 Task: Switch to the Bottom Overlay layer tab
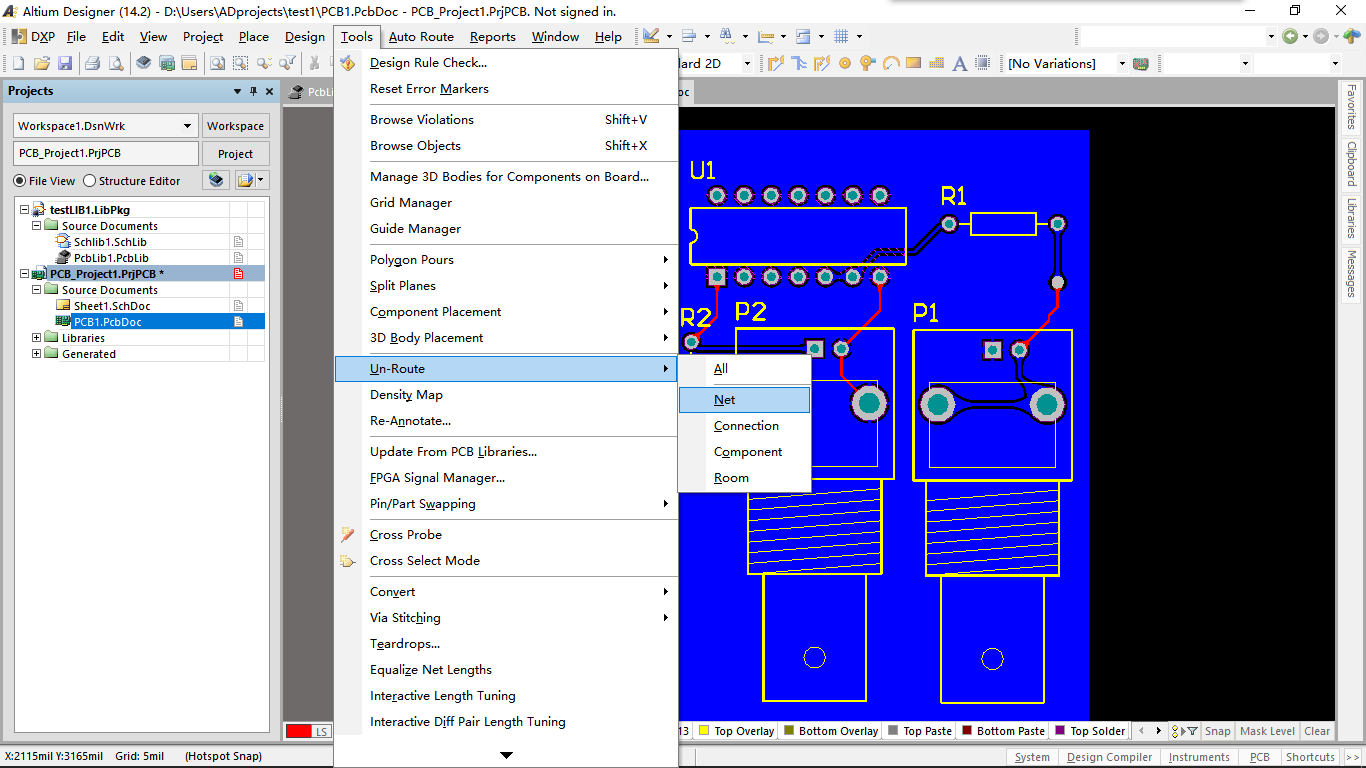pos(831,731)
